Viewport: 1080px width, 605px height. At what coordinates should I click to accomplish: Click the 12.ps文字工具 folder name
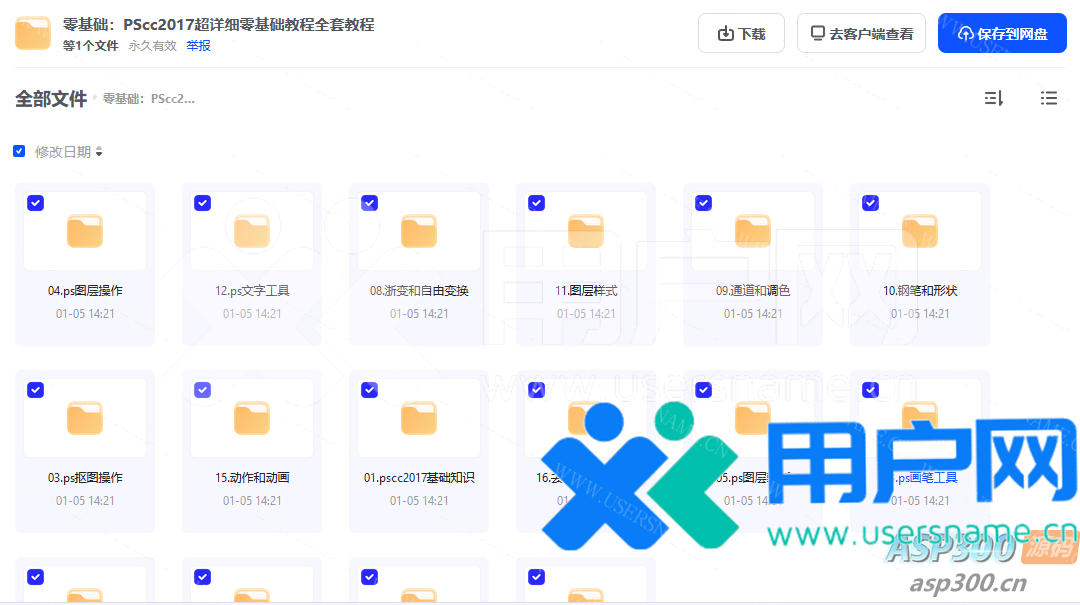tap(252, 291)
